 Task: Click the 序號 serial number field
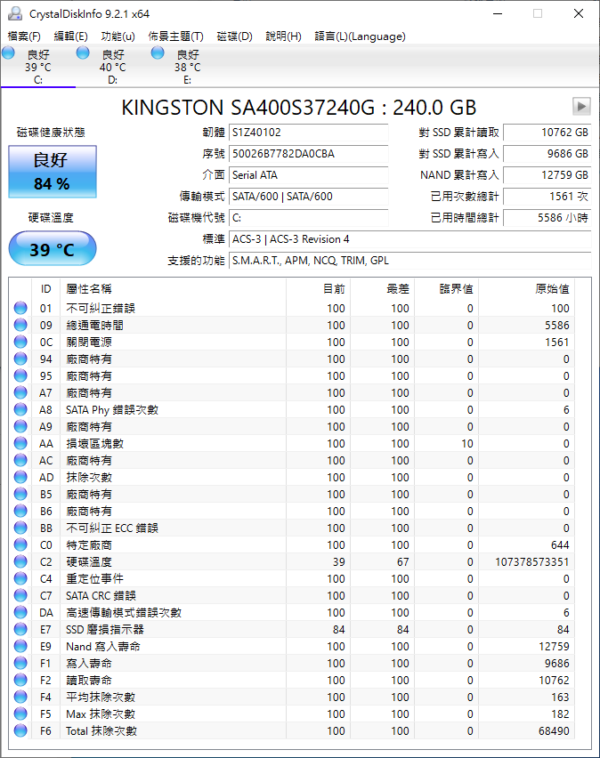[x=305, y=154]
